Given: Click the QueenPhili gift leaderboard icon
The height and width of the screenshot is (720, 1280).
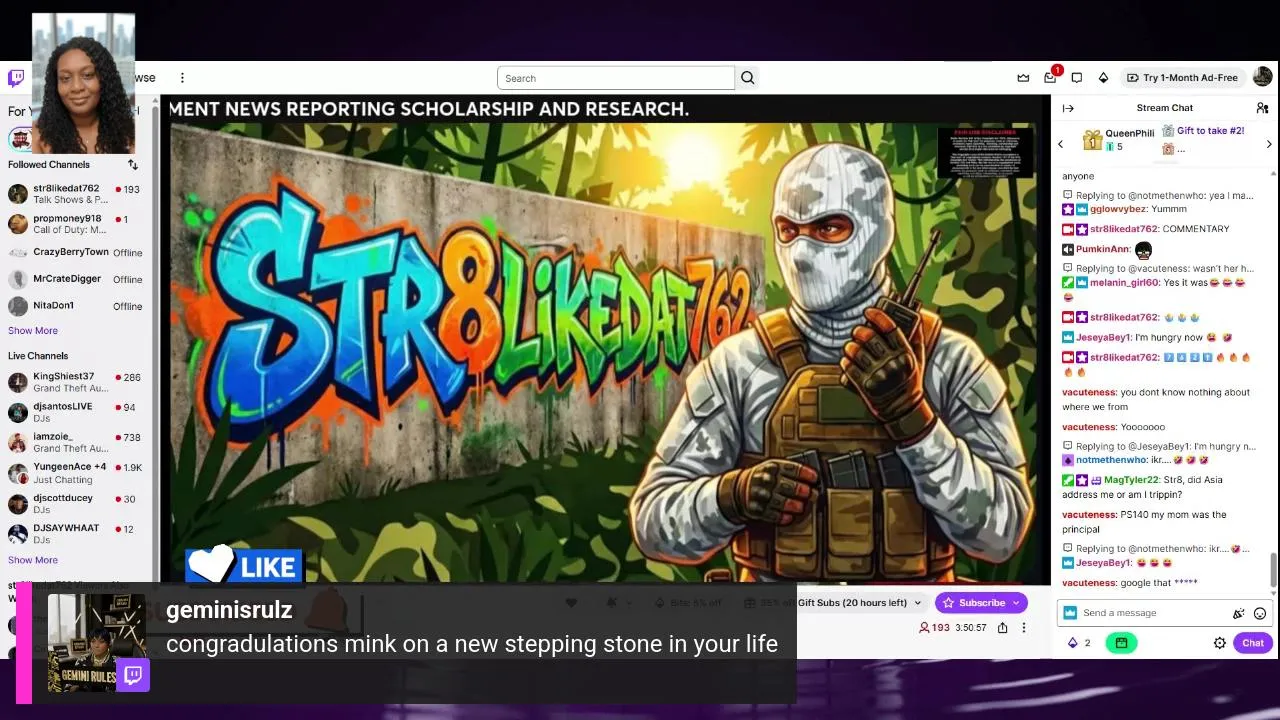Looking at the screenshot, I should pyautogui.click(x=1093, y=140).
